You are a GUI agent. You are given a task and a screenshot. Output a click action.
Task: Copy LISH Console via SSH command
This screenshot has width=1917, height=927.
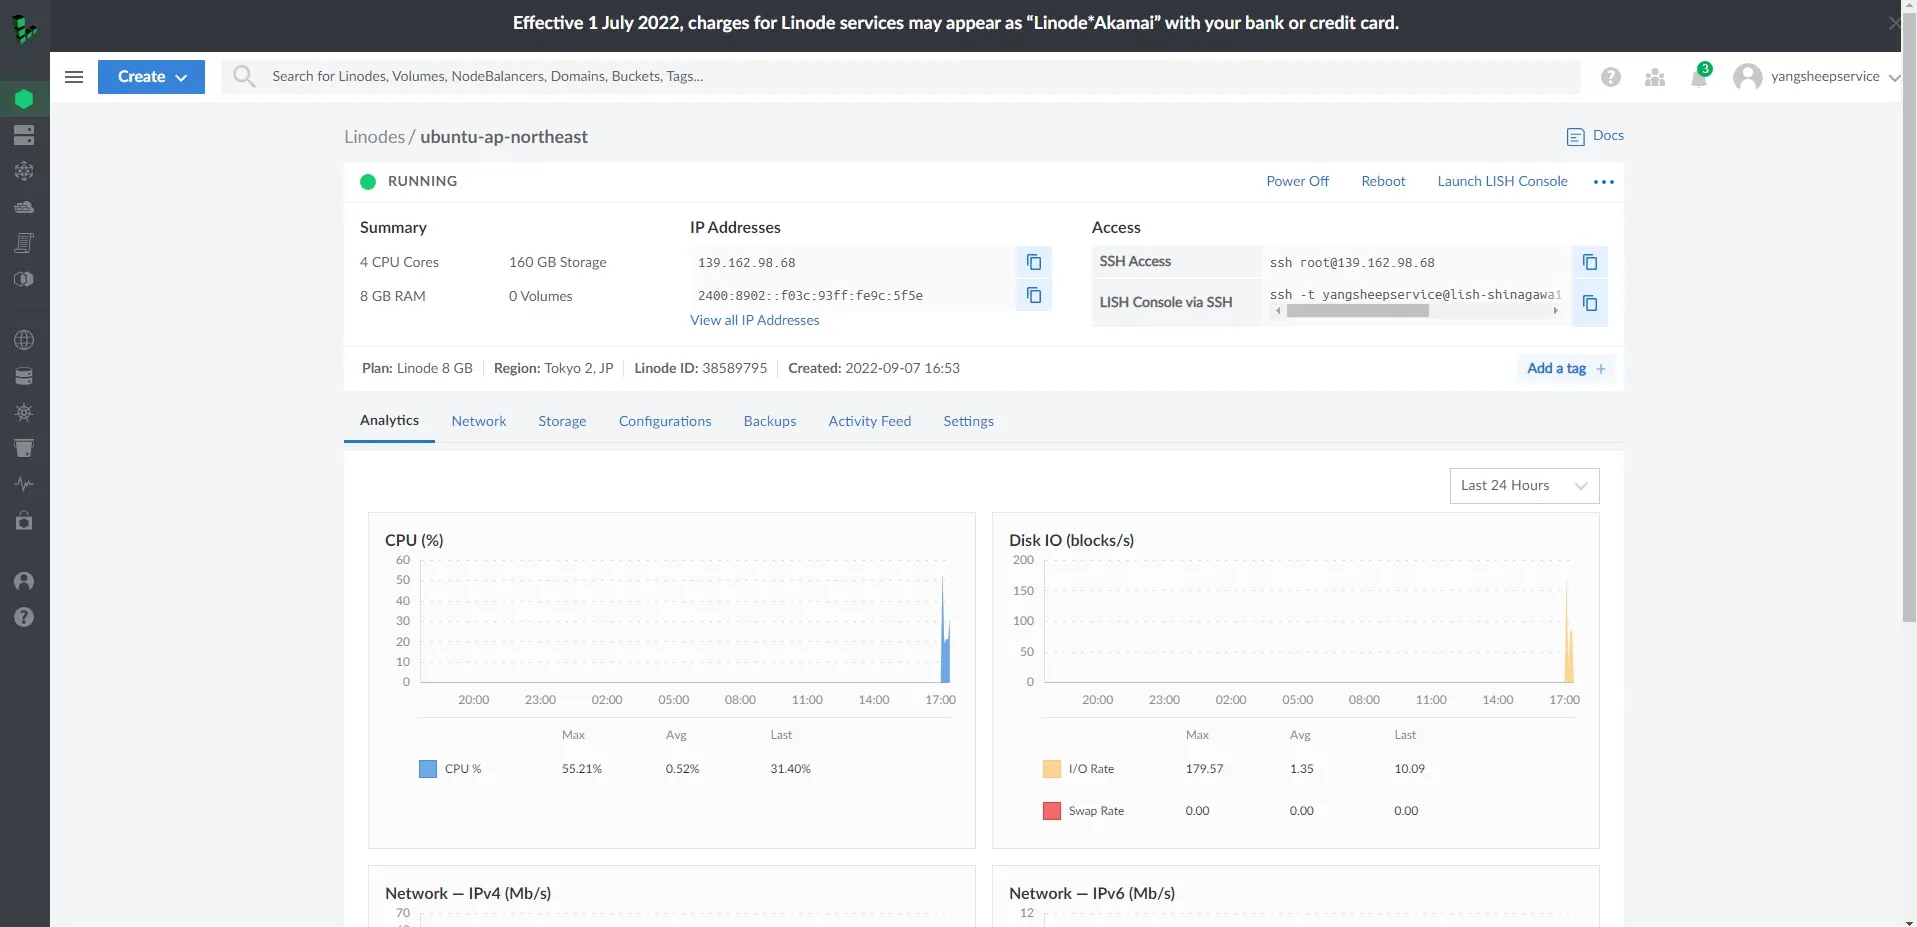pos(1590,303)
